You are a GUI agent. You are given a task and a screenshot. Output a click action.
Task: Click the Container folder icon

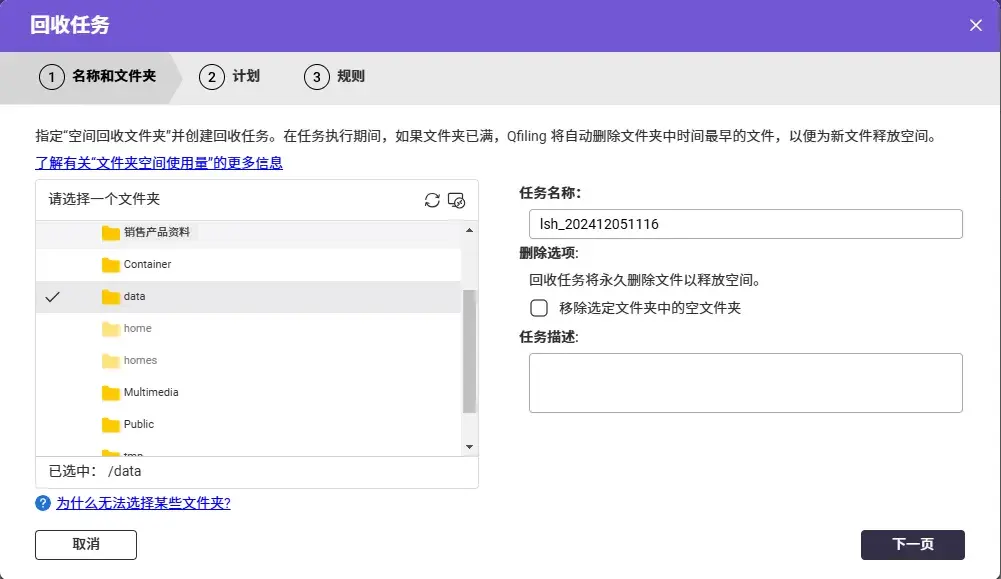click(113, 264)
